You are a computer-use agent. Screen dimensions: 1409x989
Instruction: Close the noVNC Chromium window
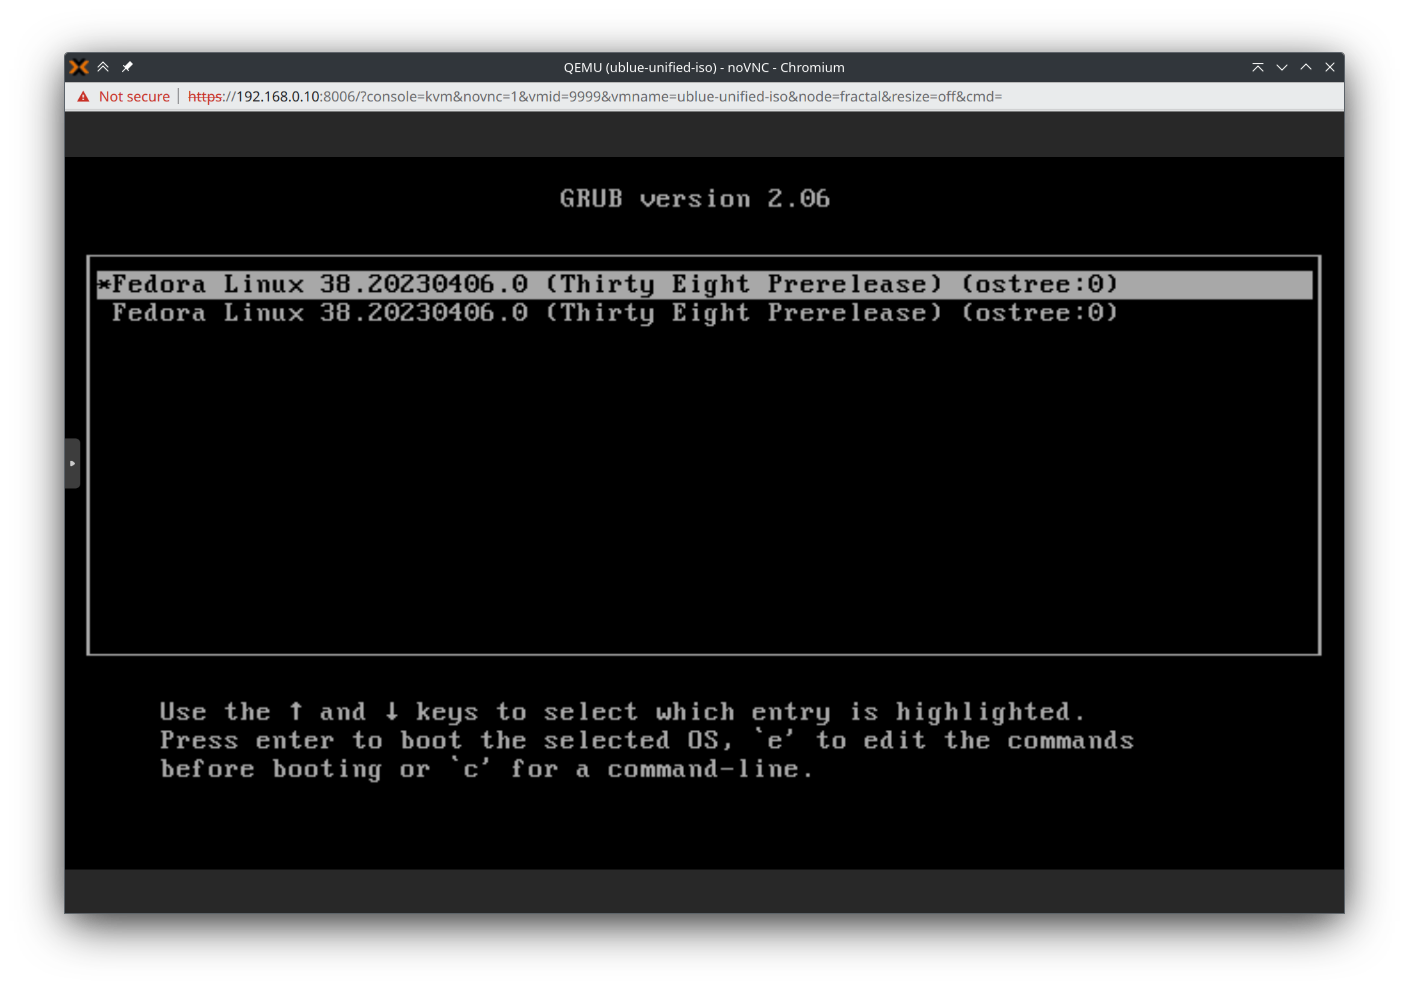click(x=1330, y=67)
